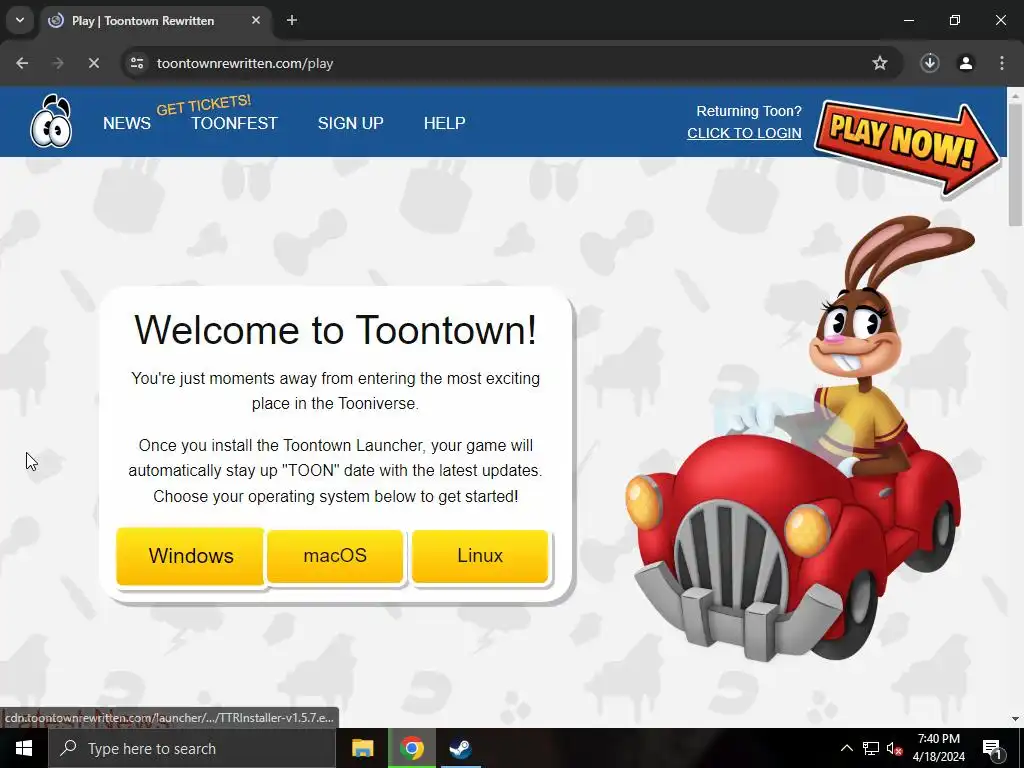
Task: Bookmark this page with the star
Action: click(x=880, y=63)
